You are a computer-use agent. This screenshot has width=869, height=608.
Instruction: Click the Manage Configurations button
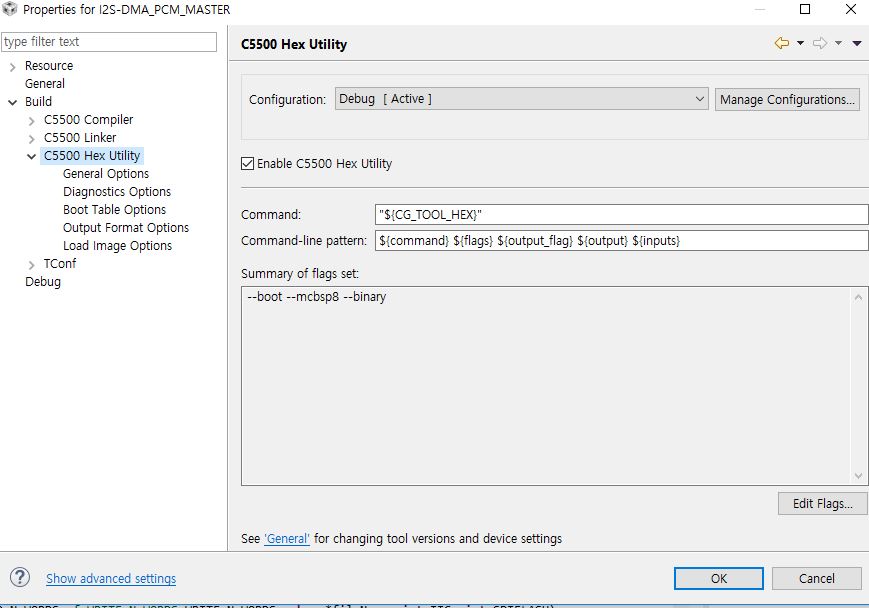787,99
